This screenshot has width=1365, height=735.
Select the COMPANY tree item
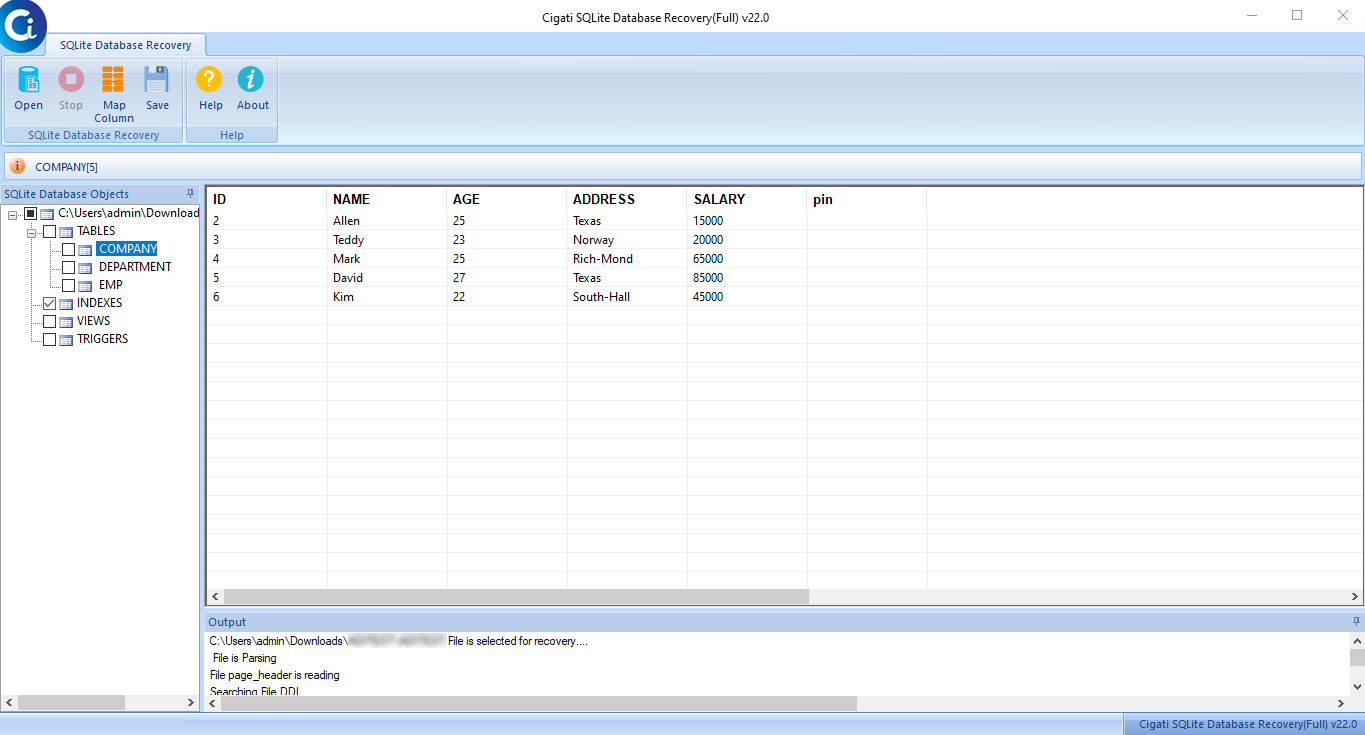tap(127, 249)
